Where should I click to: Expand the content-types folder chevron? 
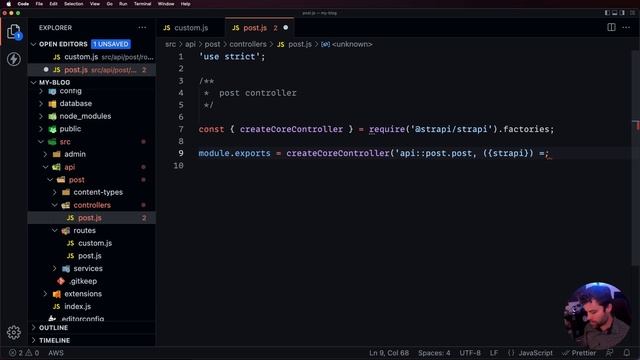coord(55,192)
